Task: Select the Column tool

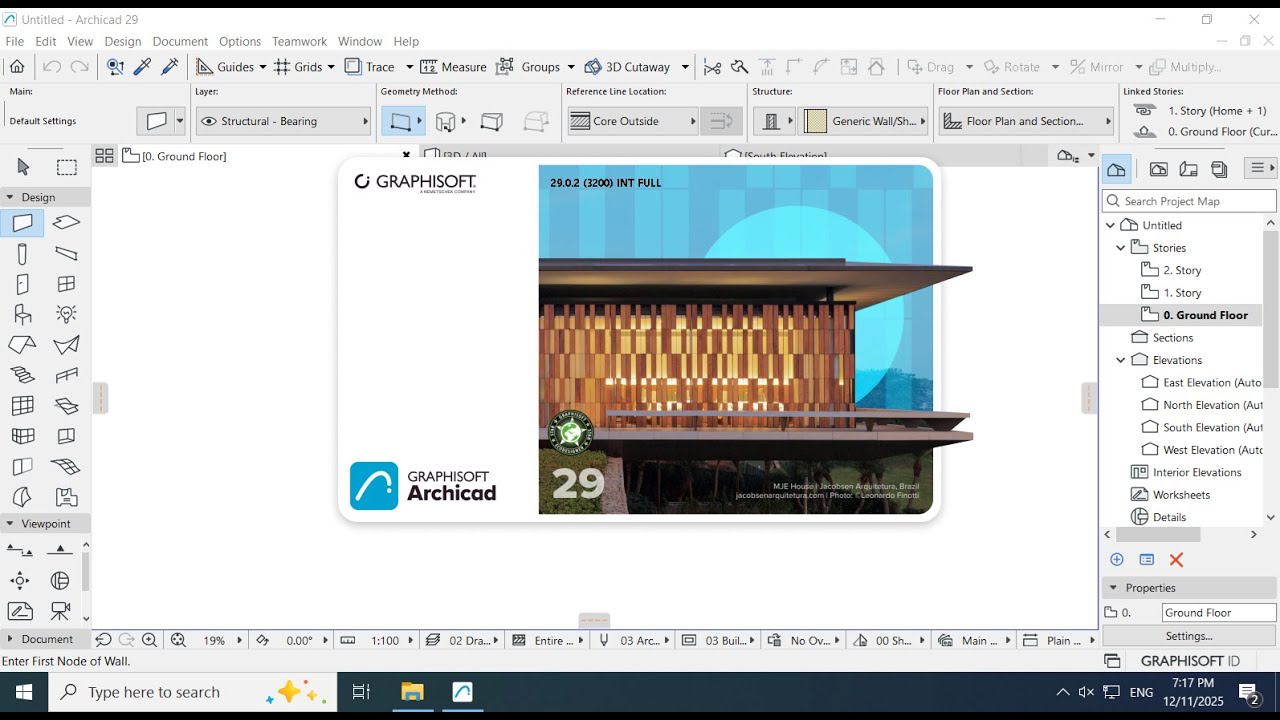Action: tap(23, 253)
